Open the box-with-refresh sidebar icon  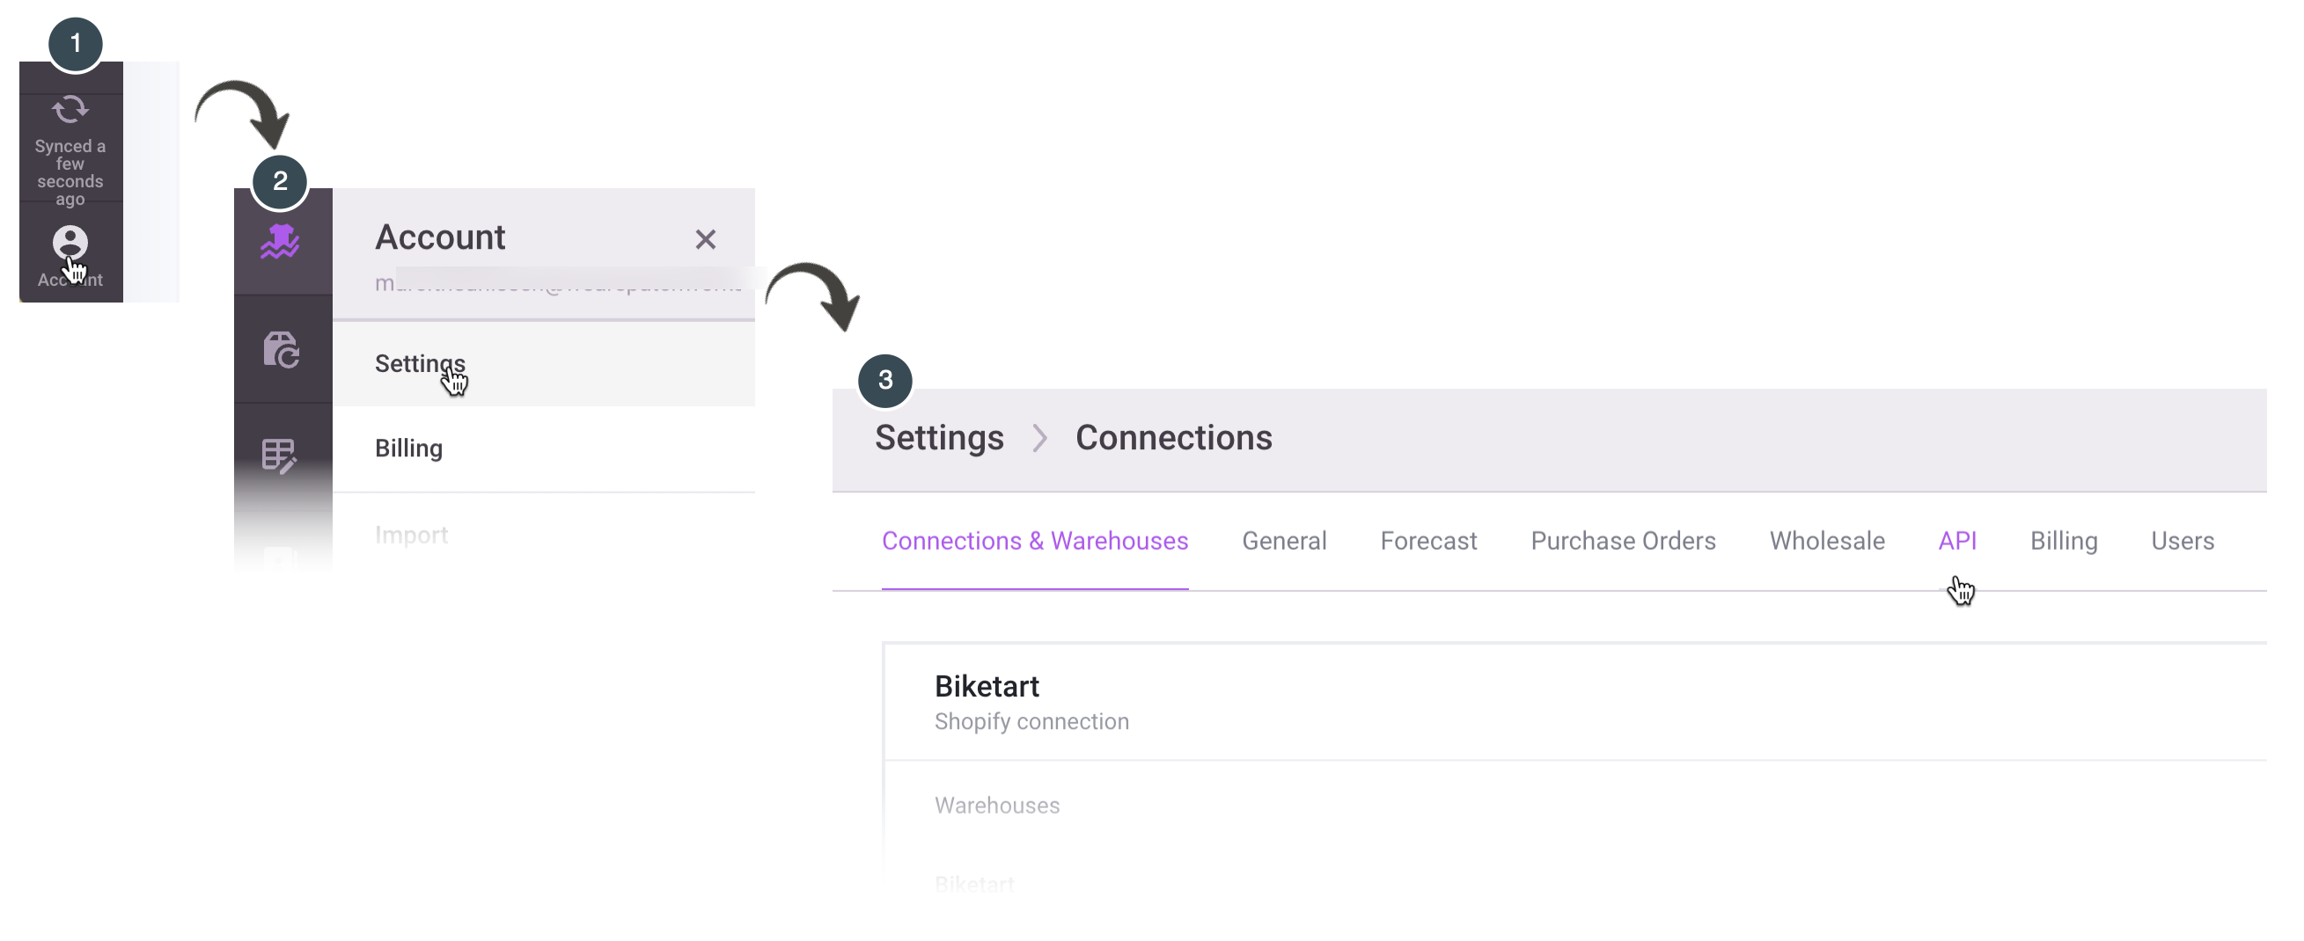tap(281, 350)
